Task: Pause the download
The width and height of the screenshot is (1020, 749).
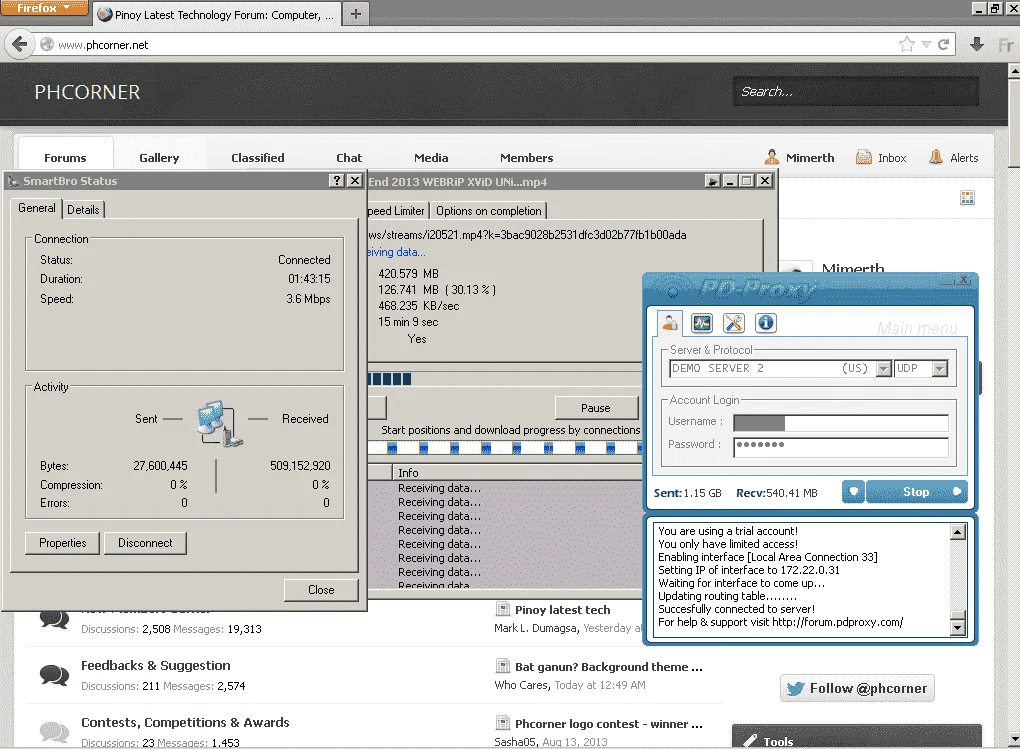Action: pyautogui.click(x=595, y=408)
